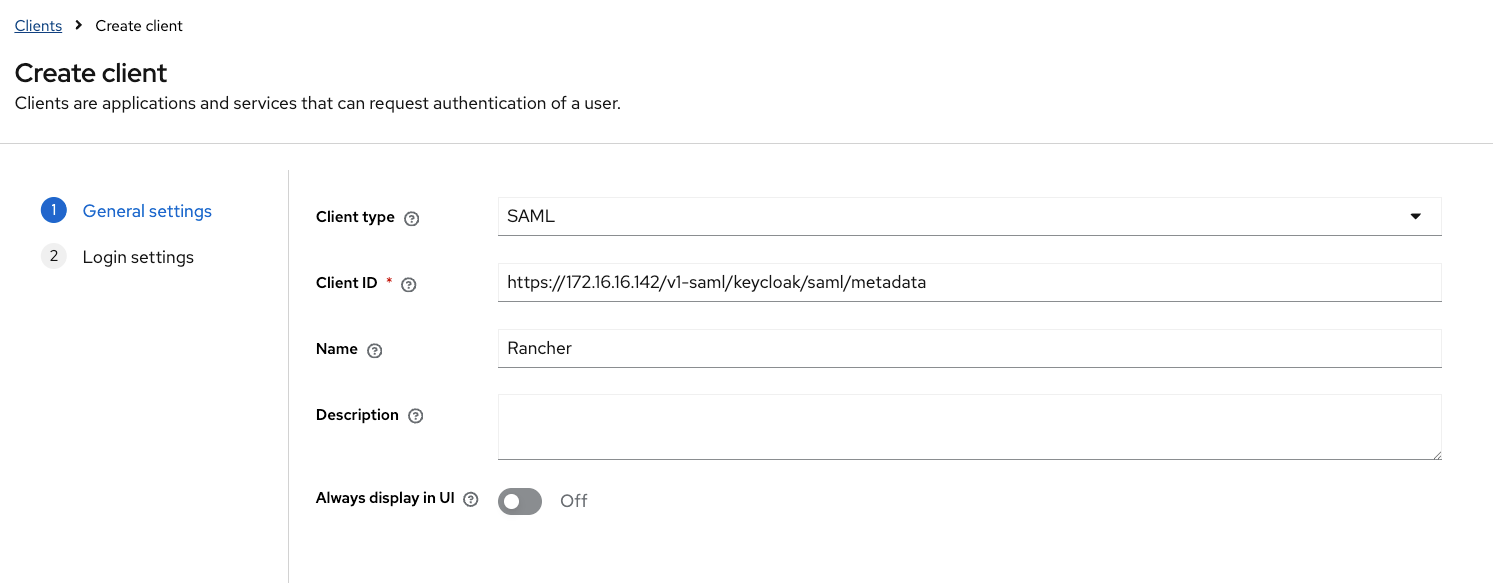Viewport: 1493px width, 583px height.
Task: Click inside the empty Description textarea
Action: (x=968, y=426)
